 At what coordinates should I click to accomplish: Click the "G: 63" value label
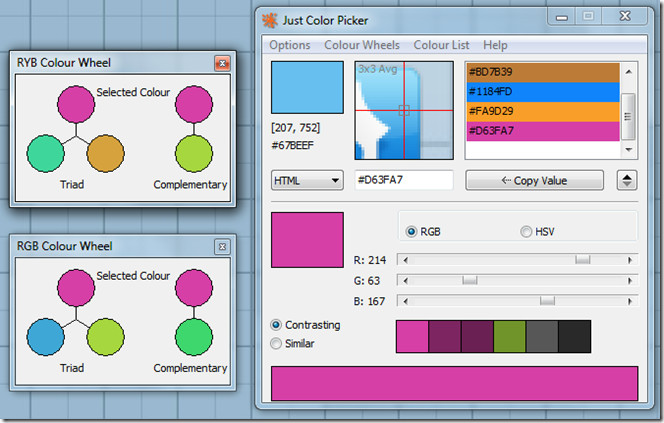click(367, 280)
